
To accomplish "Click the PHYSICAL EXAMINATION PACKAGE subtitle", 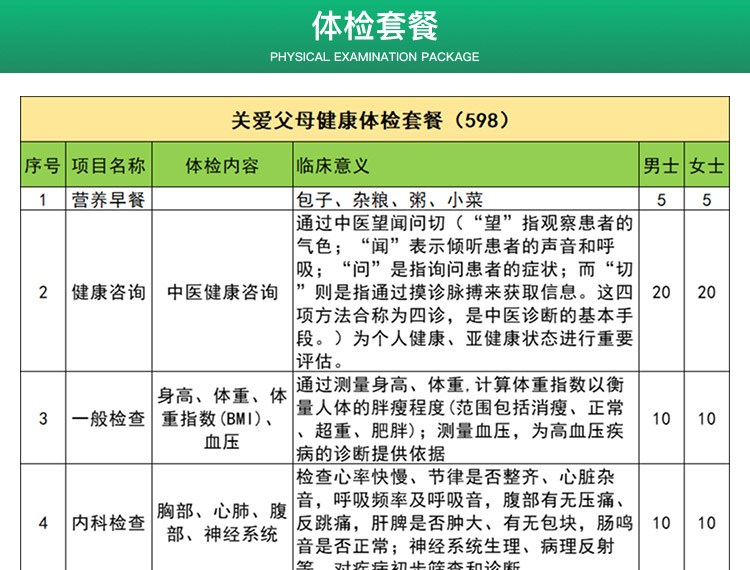I will (374, 57).
